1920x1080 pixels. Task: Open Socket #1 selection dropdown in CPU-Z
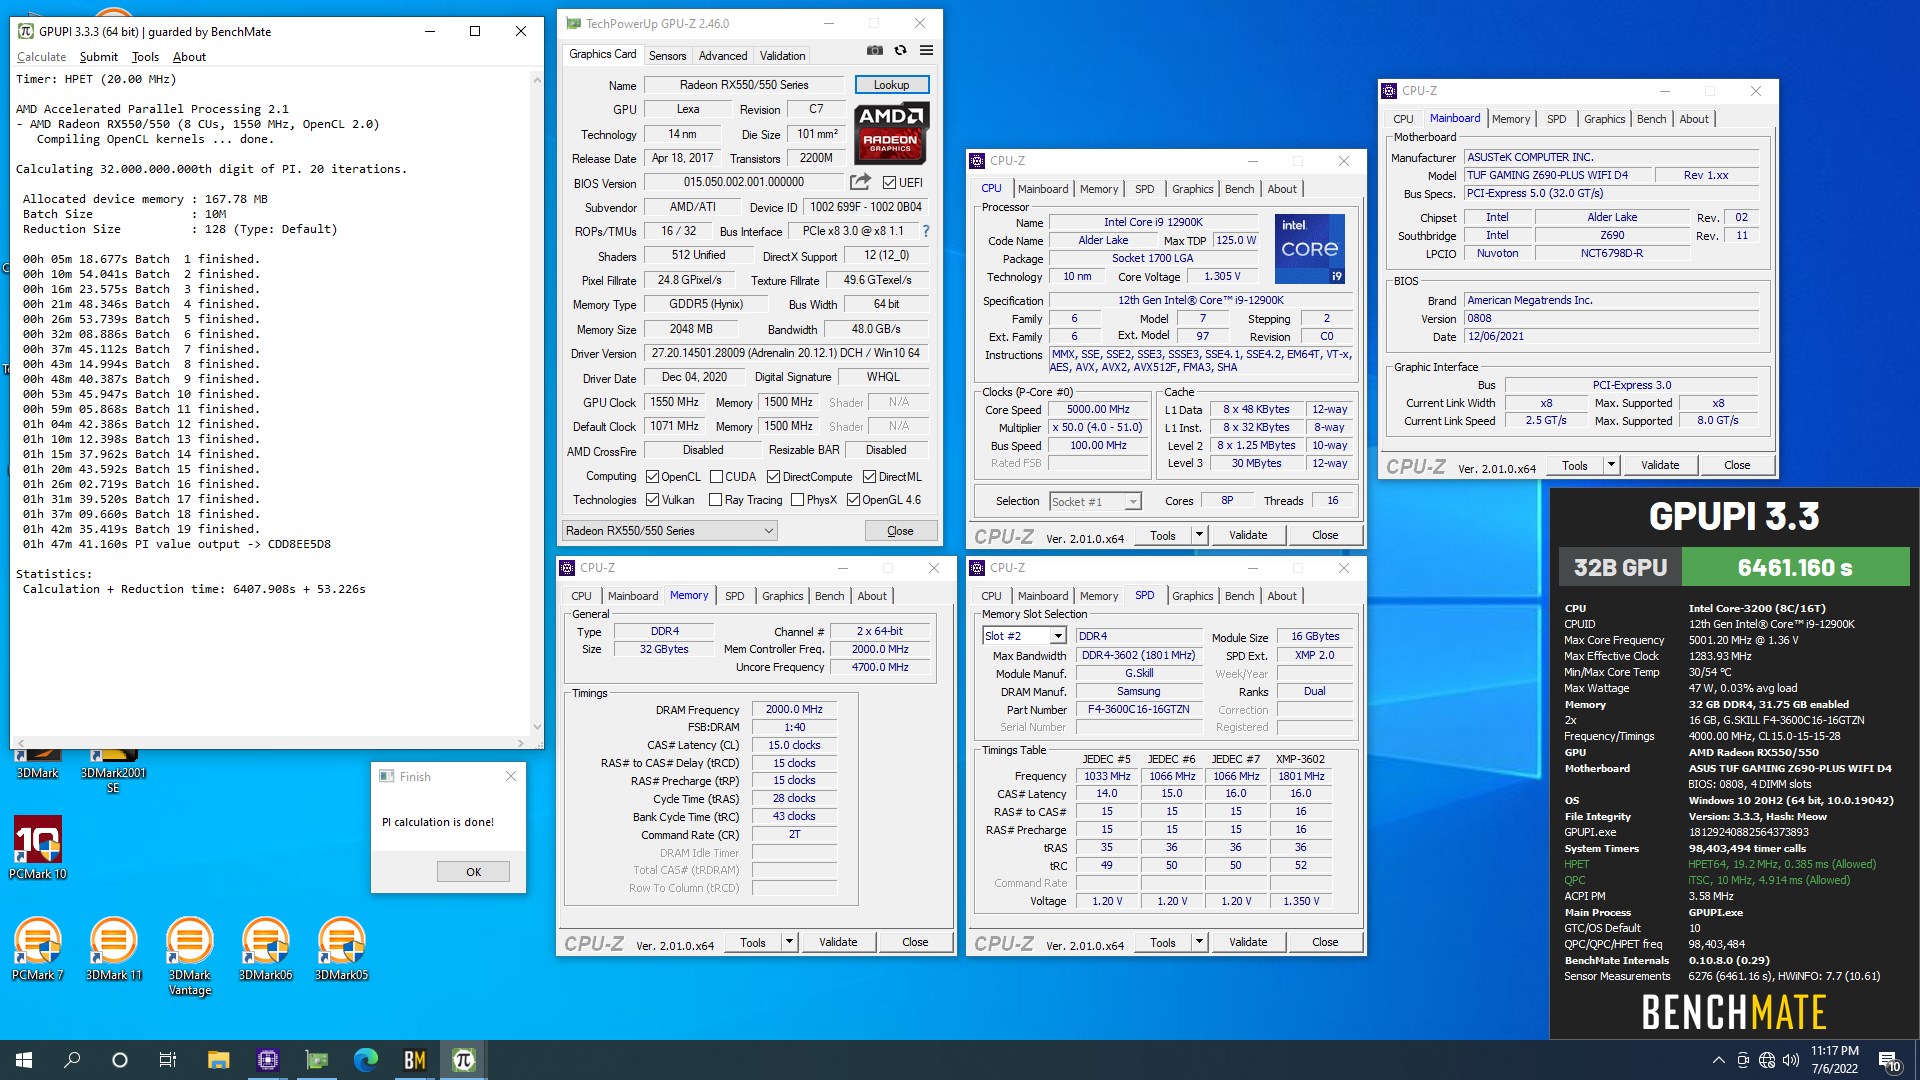[x=1095, y=502]
